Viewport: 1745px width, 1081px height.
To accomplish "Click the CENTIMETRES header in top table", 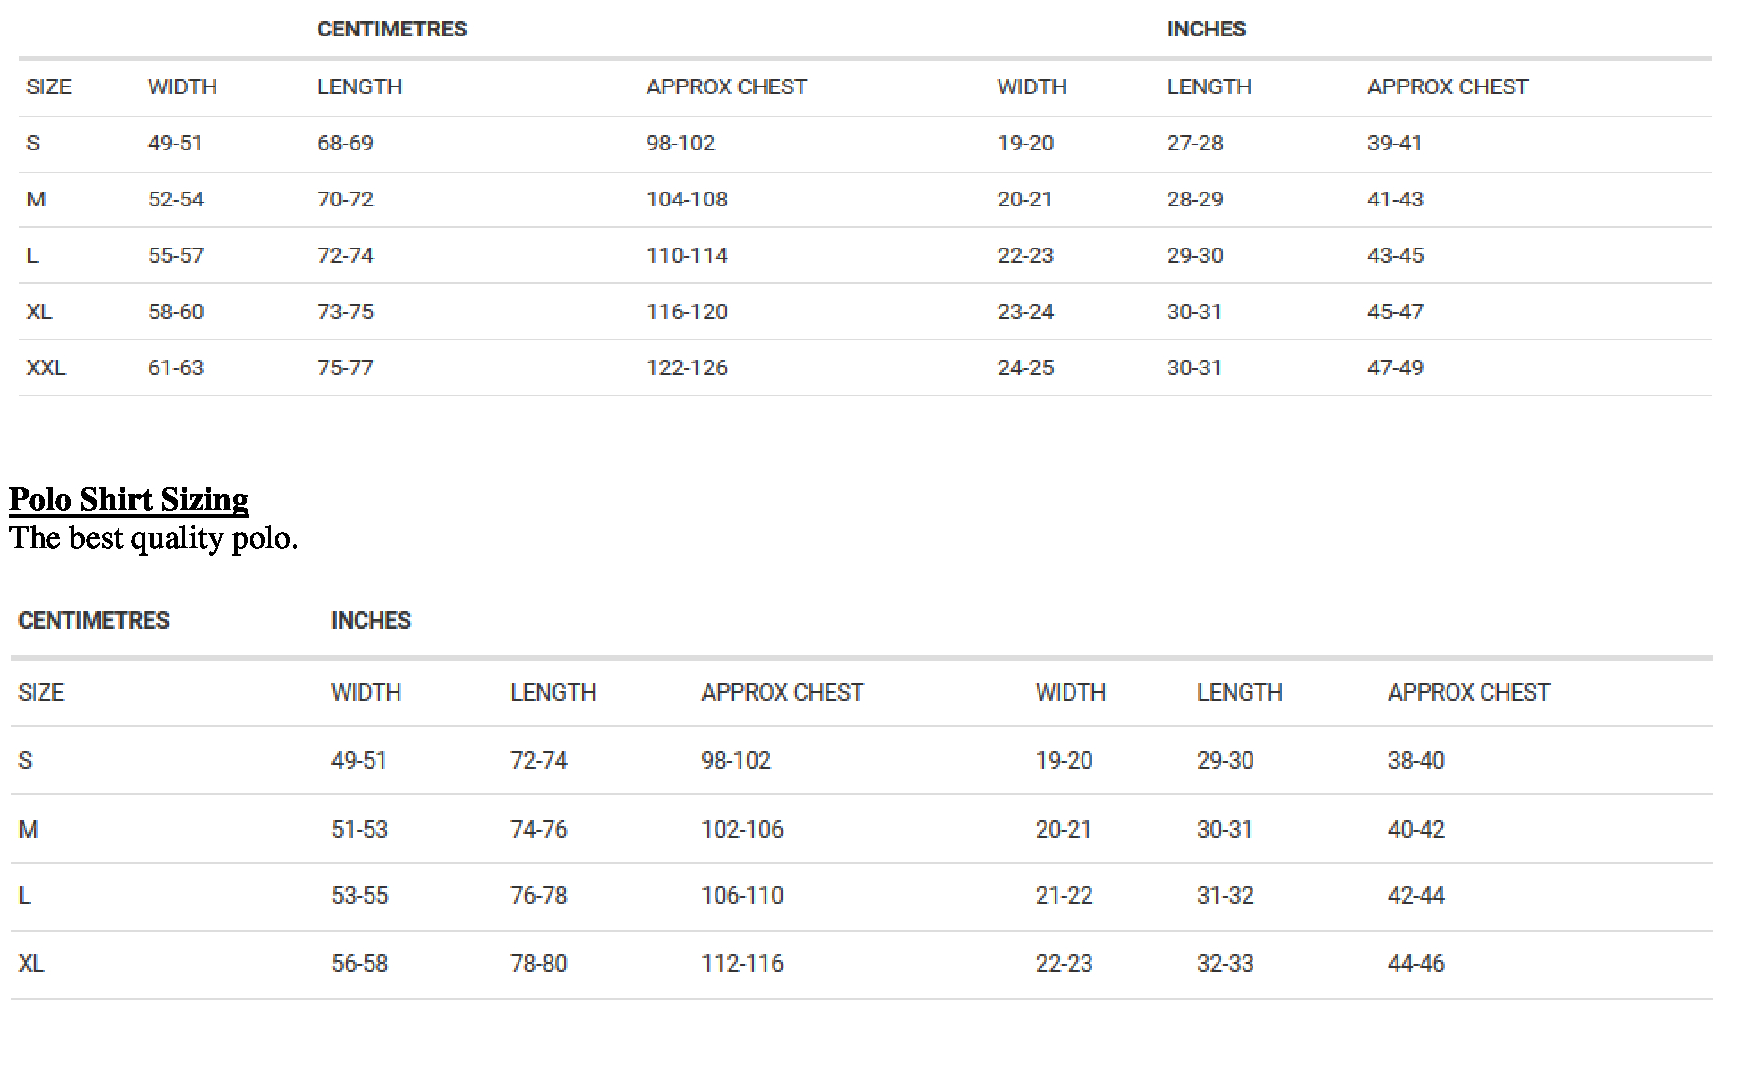I will [x=391, y=29].
